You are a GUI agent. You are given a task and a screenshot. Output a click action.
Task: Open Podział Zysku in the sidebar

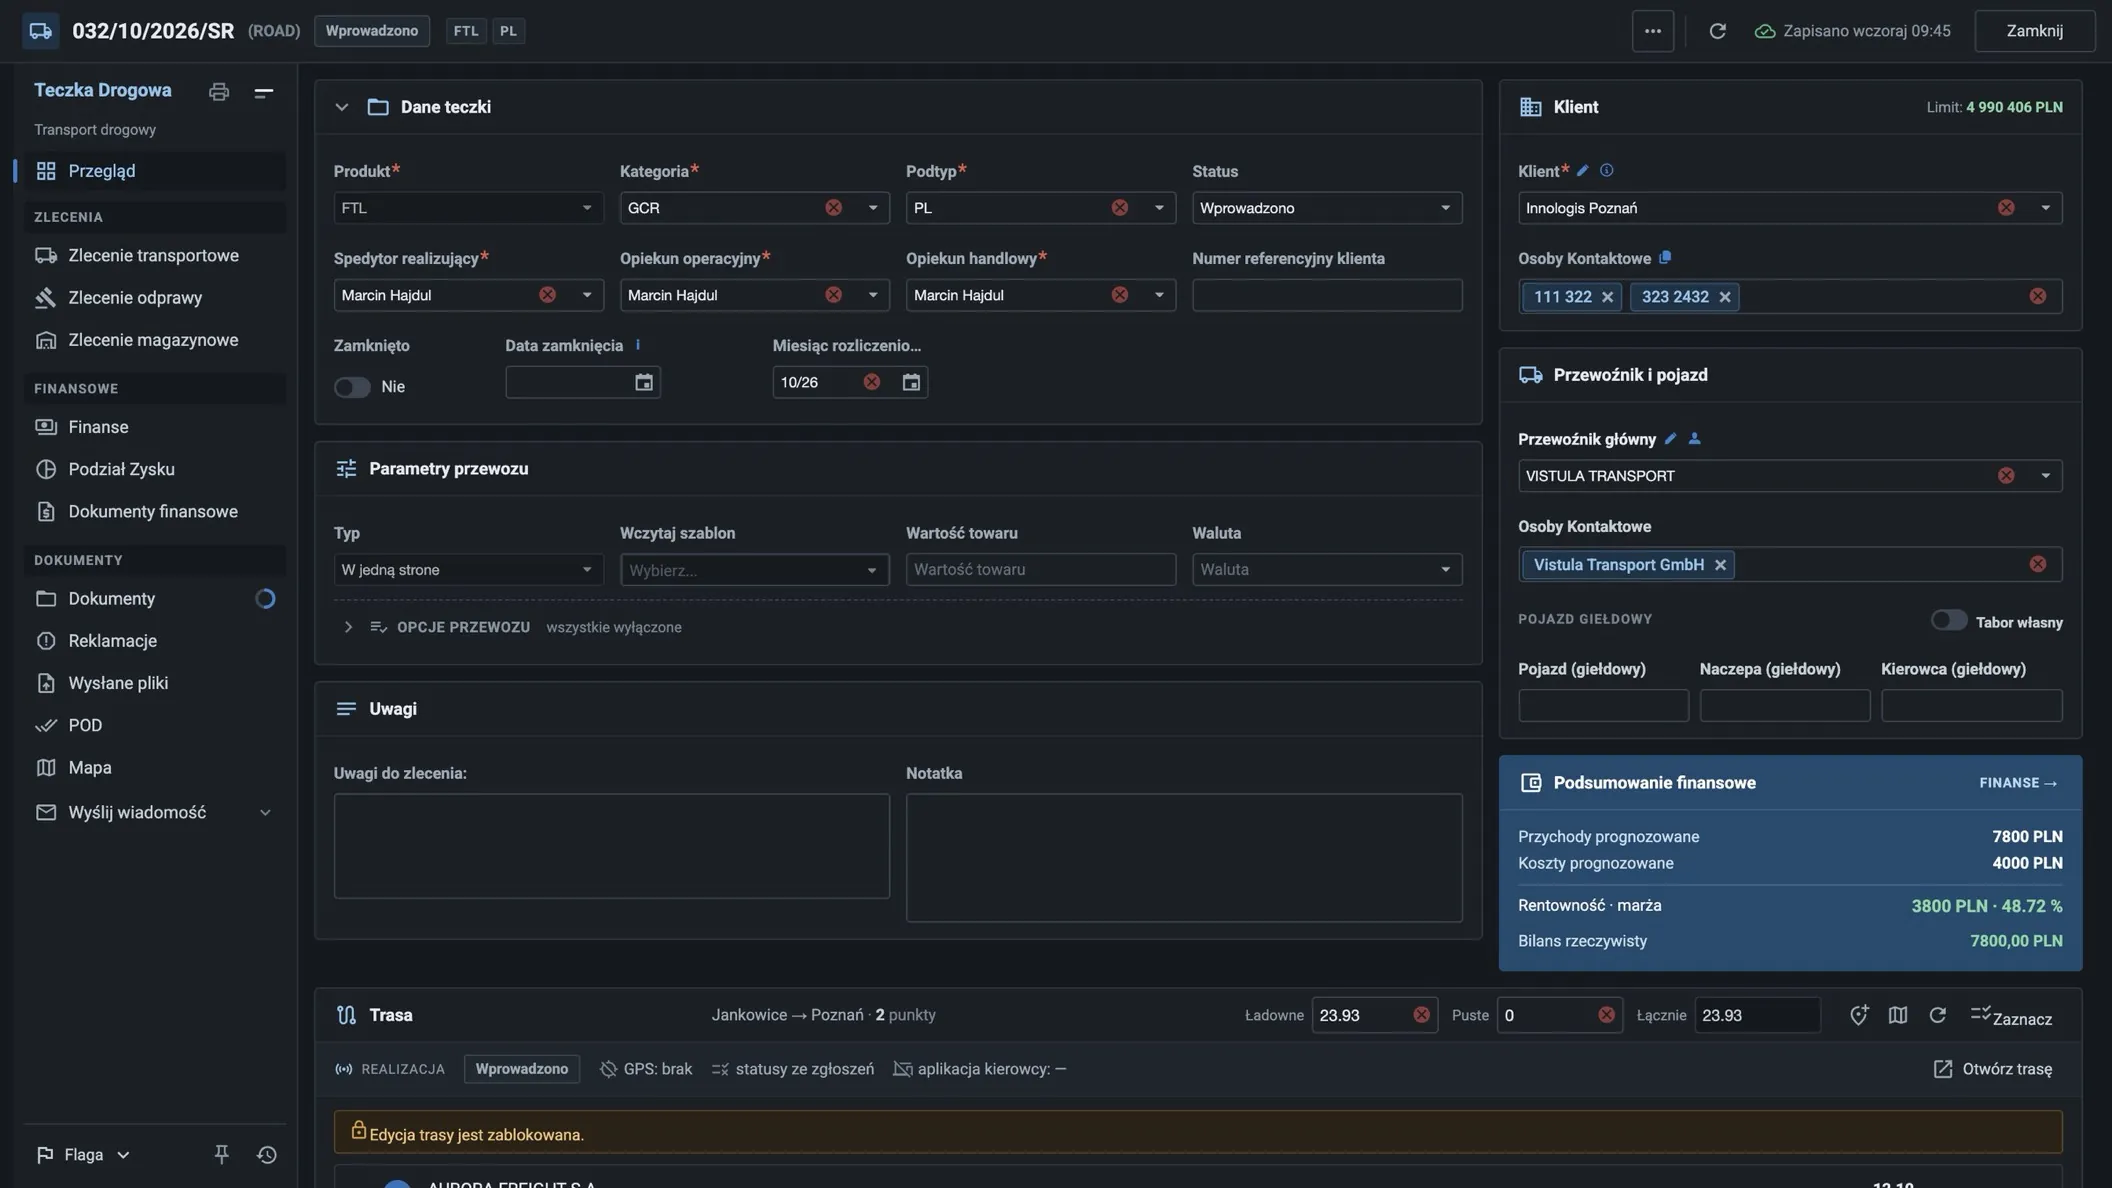[x=154, y=470]
